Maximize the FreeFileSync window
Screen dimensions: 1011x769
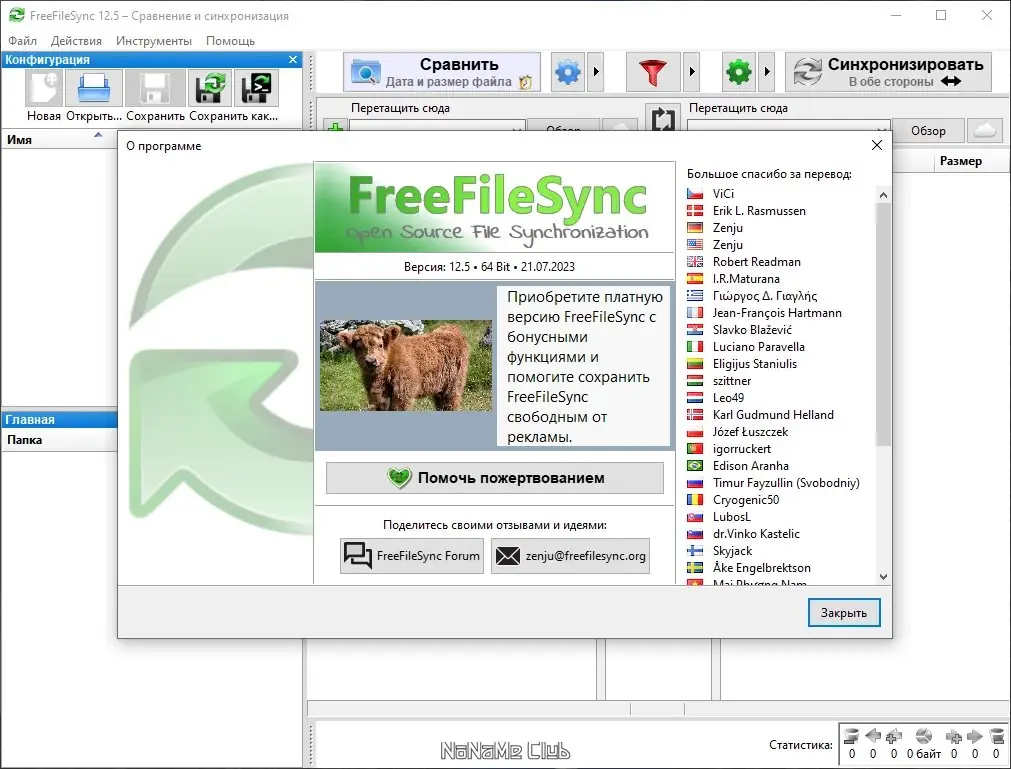click(x=941, y=15)
